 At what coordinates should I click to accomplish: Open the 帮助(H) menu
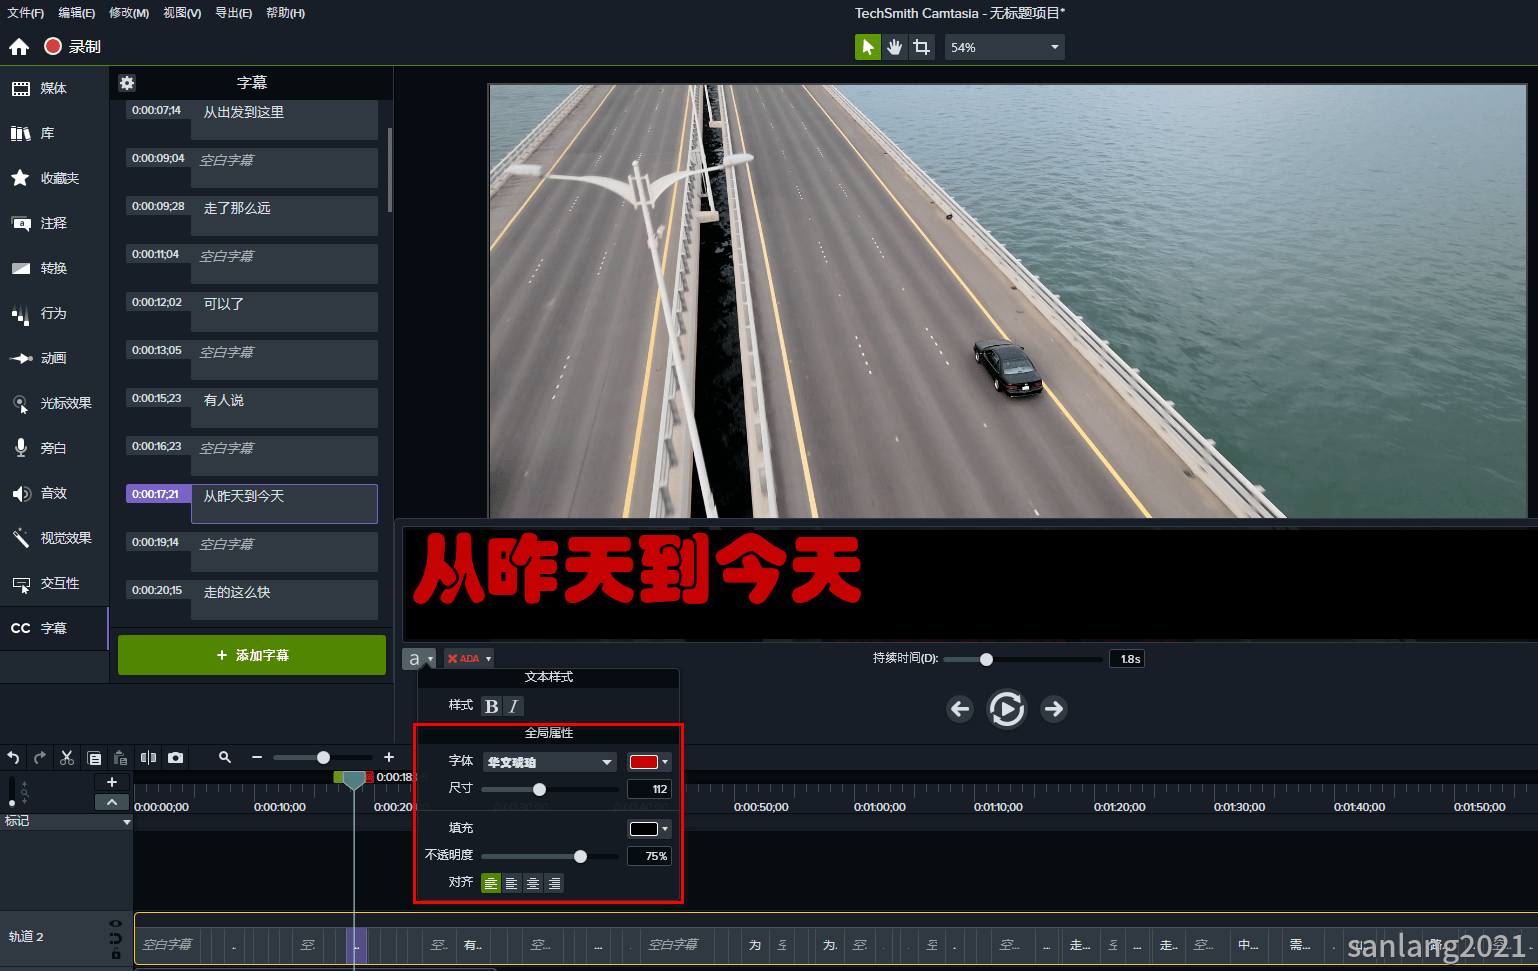[286, 13]
